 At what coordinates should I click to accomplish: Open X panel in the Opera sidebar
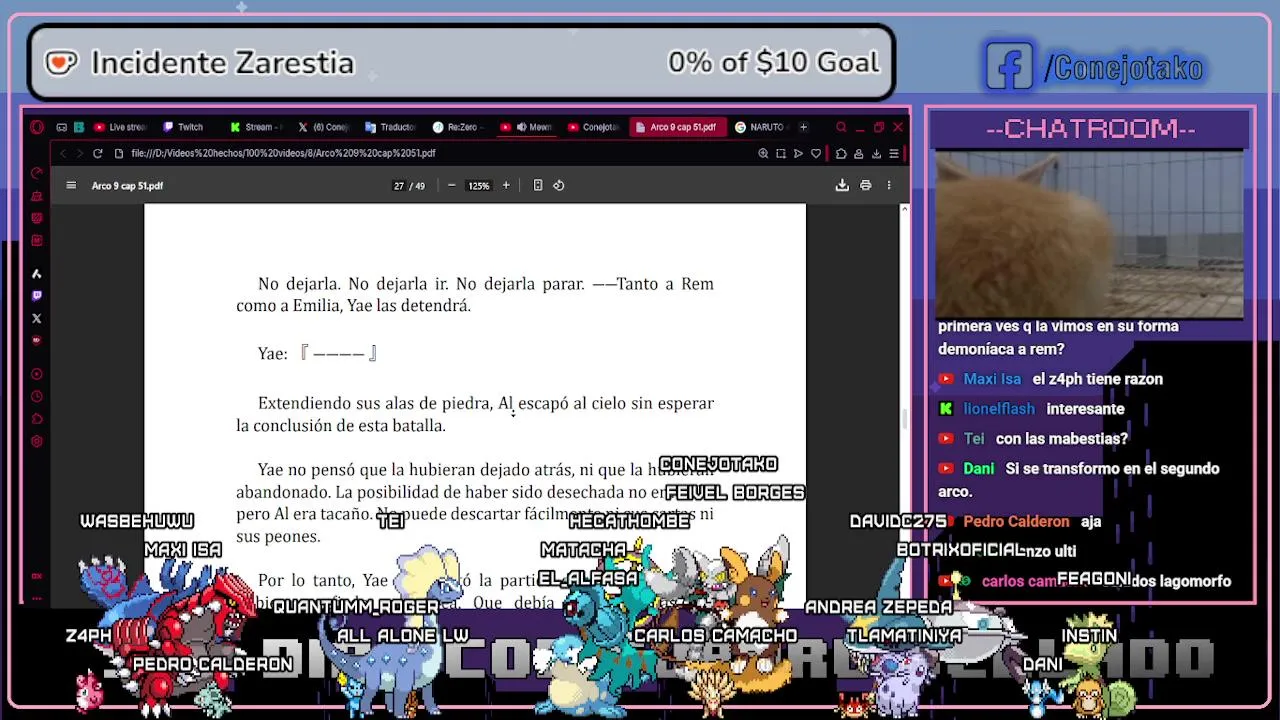click(x=37, y=318)
